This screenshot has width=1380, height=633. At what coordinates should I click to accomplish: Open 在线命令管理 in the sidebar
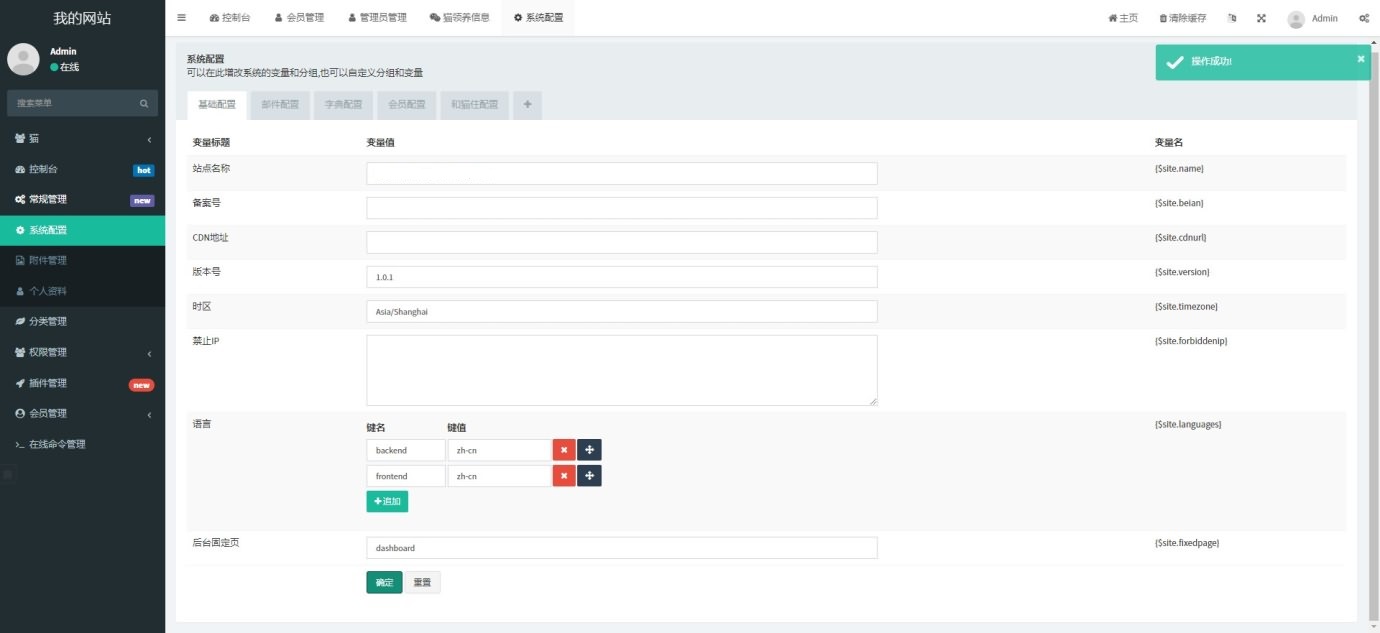coord(82,444)
